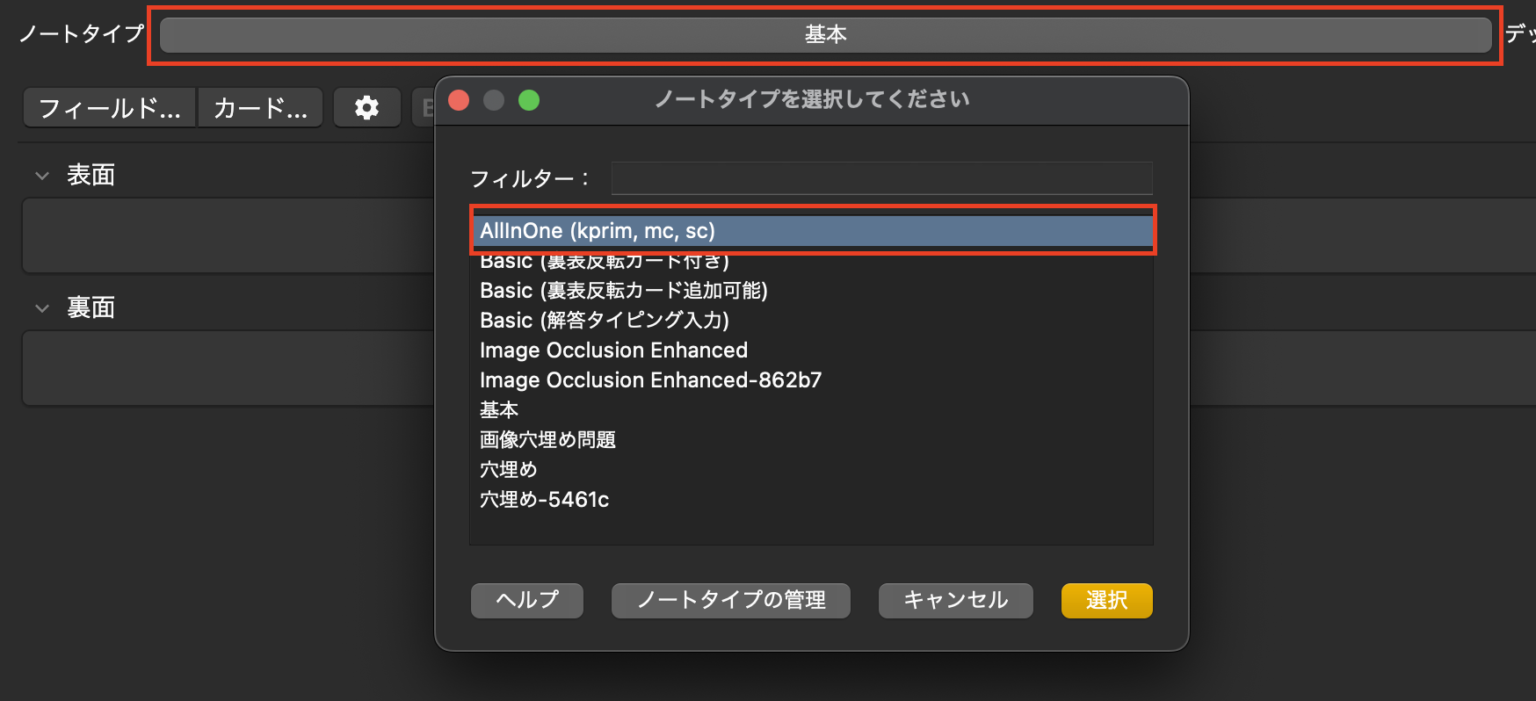Click inside the 表面 text area
Image resolution: width=1536 pixels, height=701 pixels.
[200, 235]
